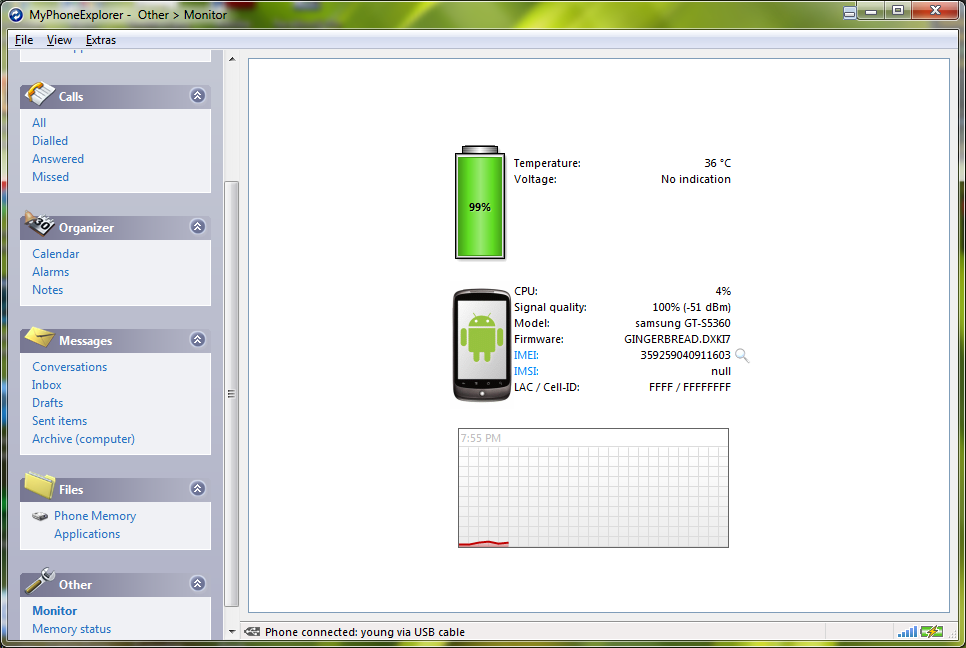Open Answered calls list
This screenshot has height=648, width=966.
[58, 159]
